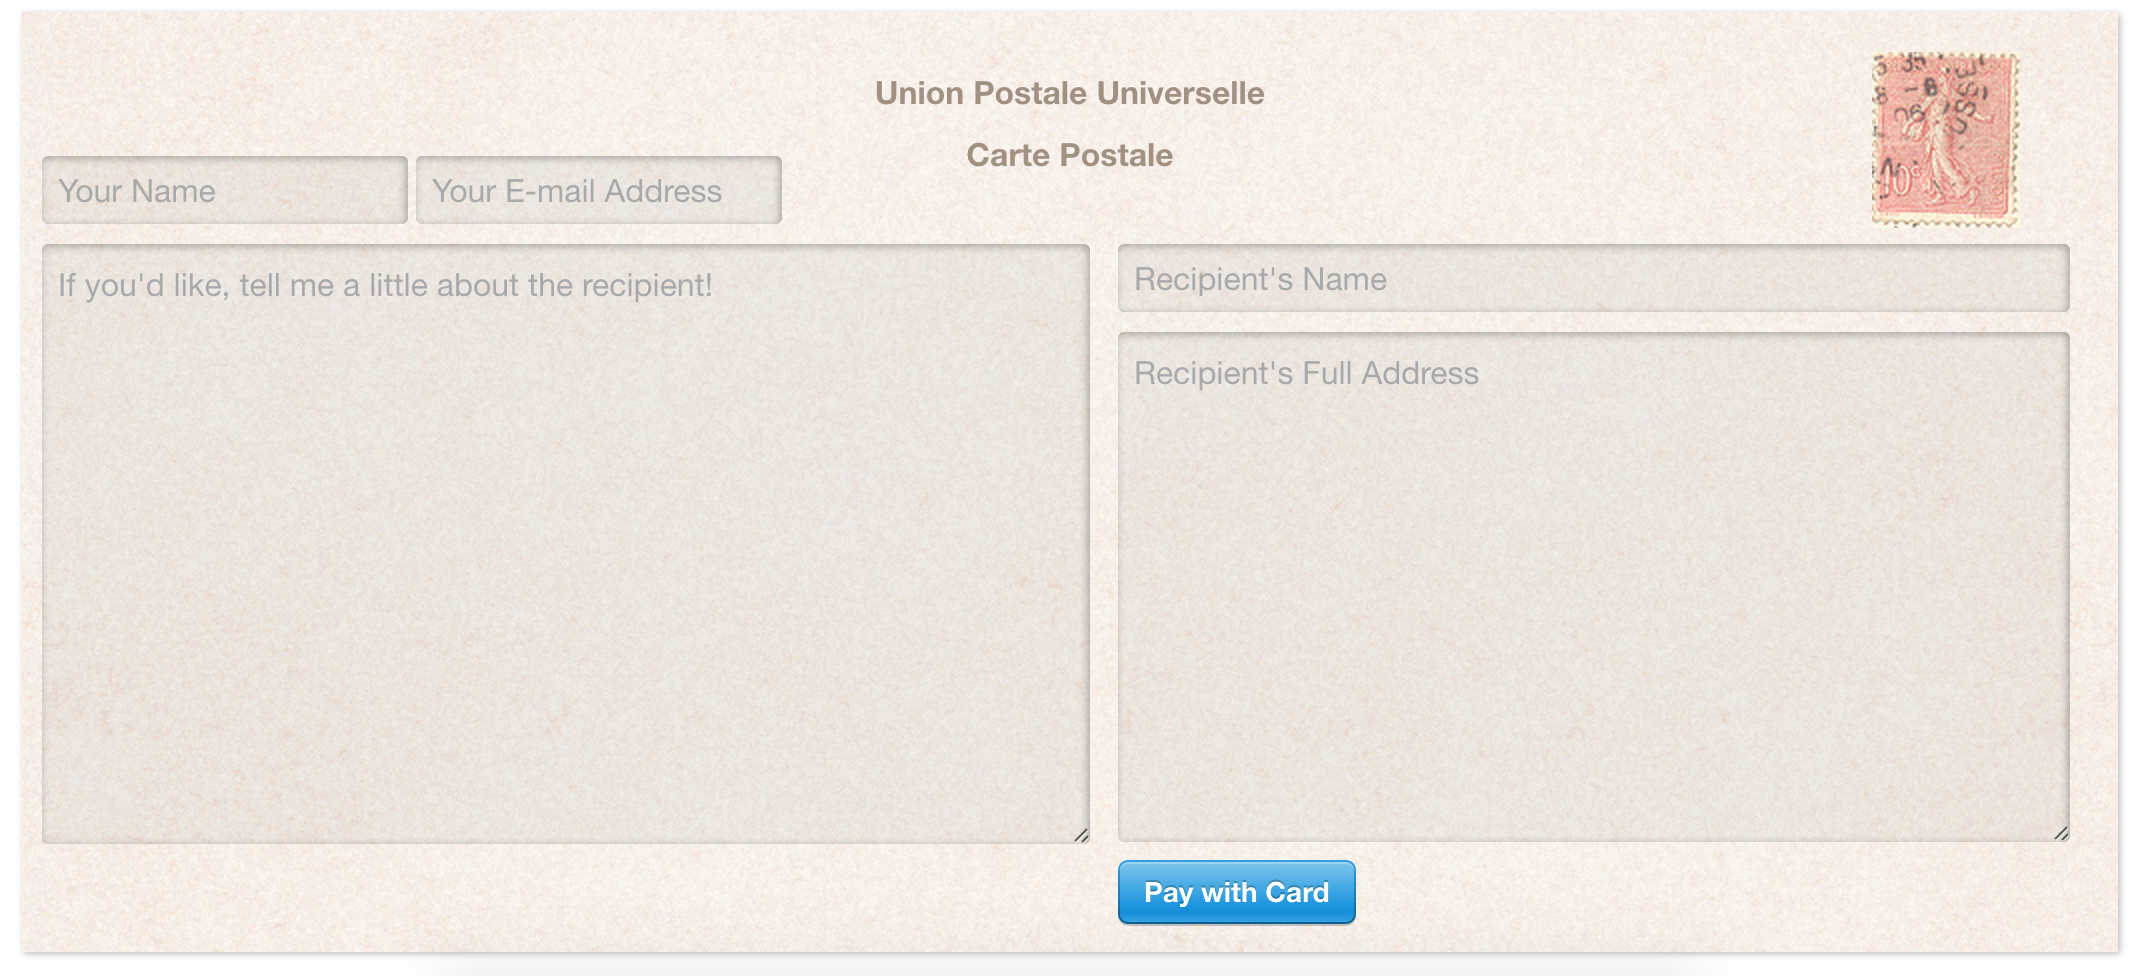Click the resize grip of the address textarea
This screenshot has height=976, width=2144.
click(x=2062, y=832)
